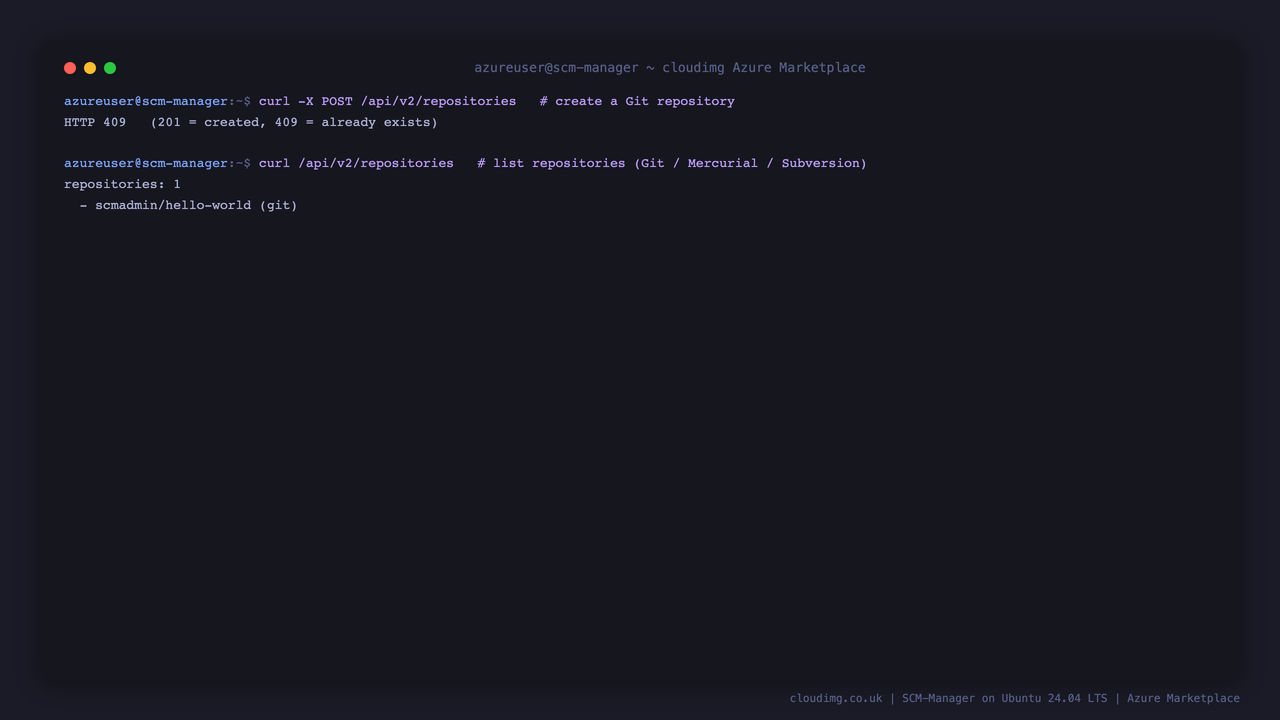
Task: Click the 'repositories: 1' output line
Action: pos(122,184)
